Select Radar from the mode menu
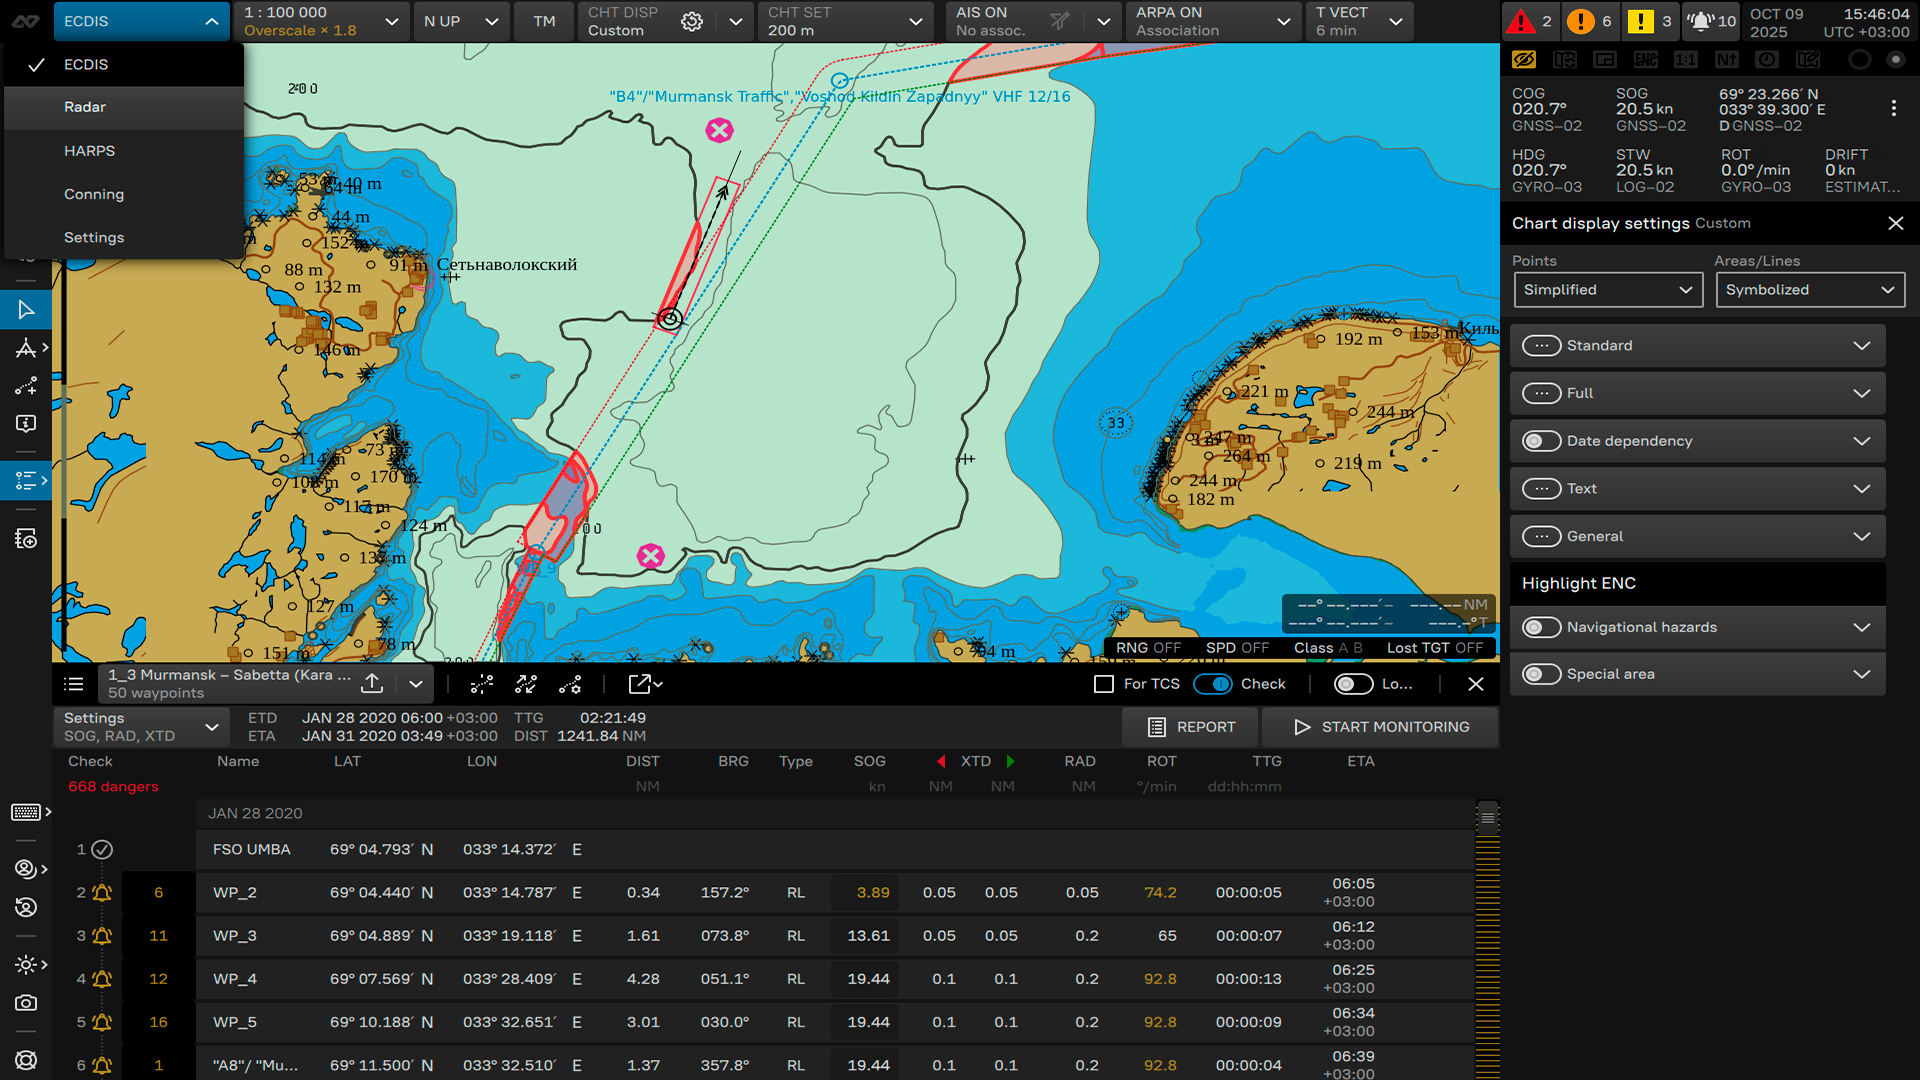This screenshot has height=1080, width=1920. click(85, 107)
